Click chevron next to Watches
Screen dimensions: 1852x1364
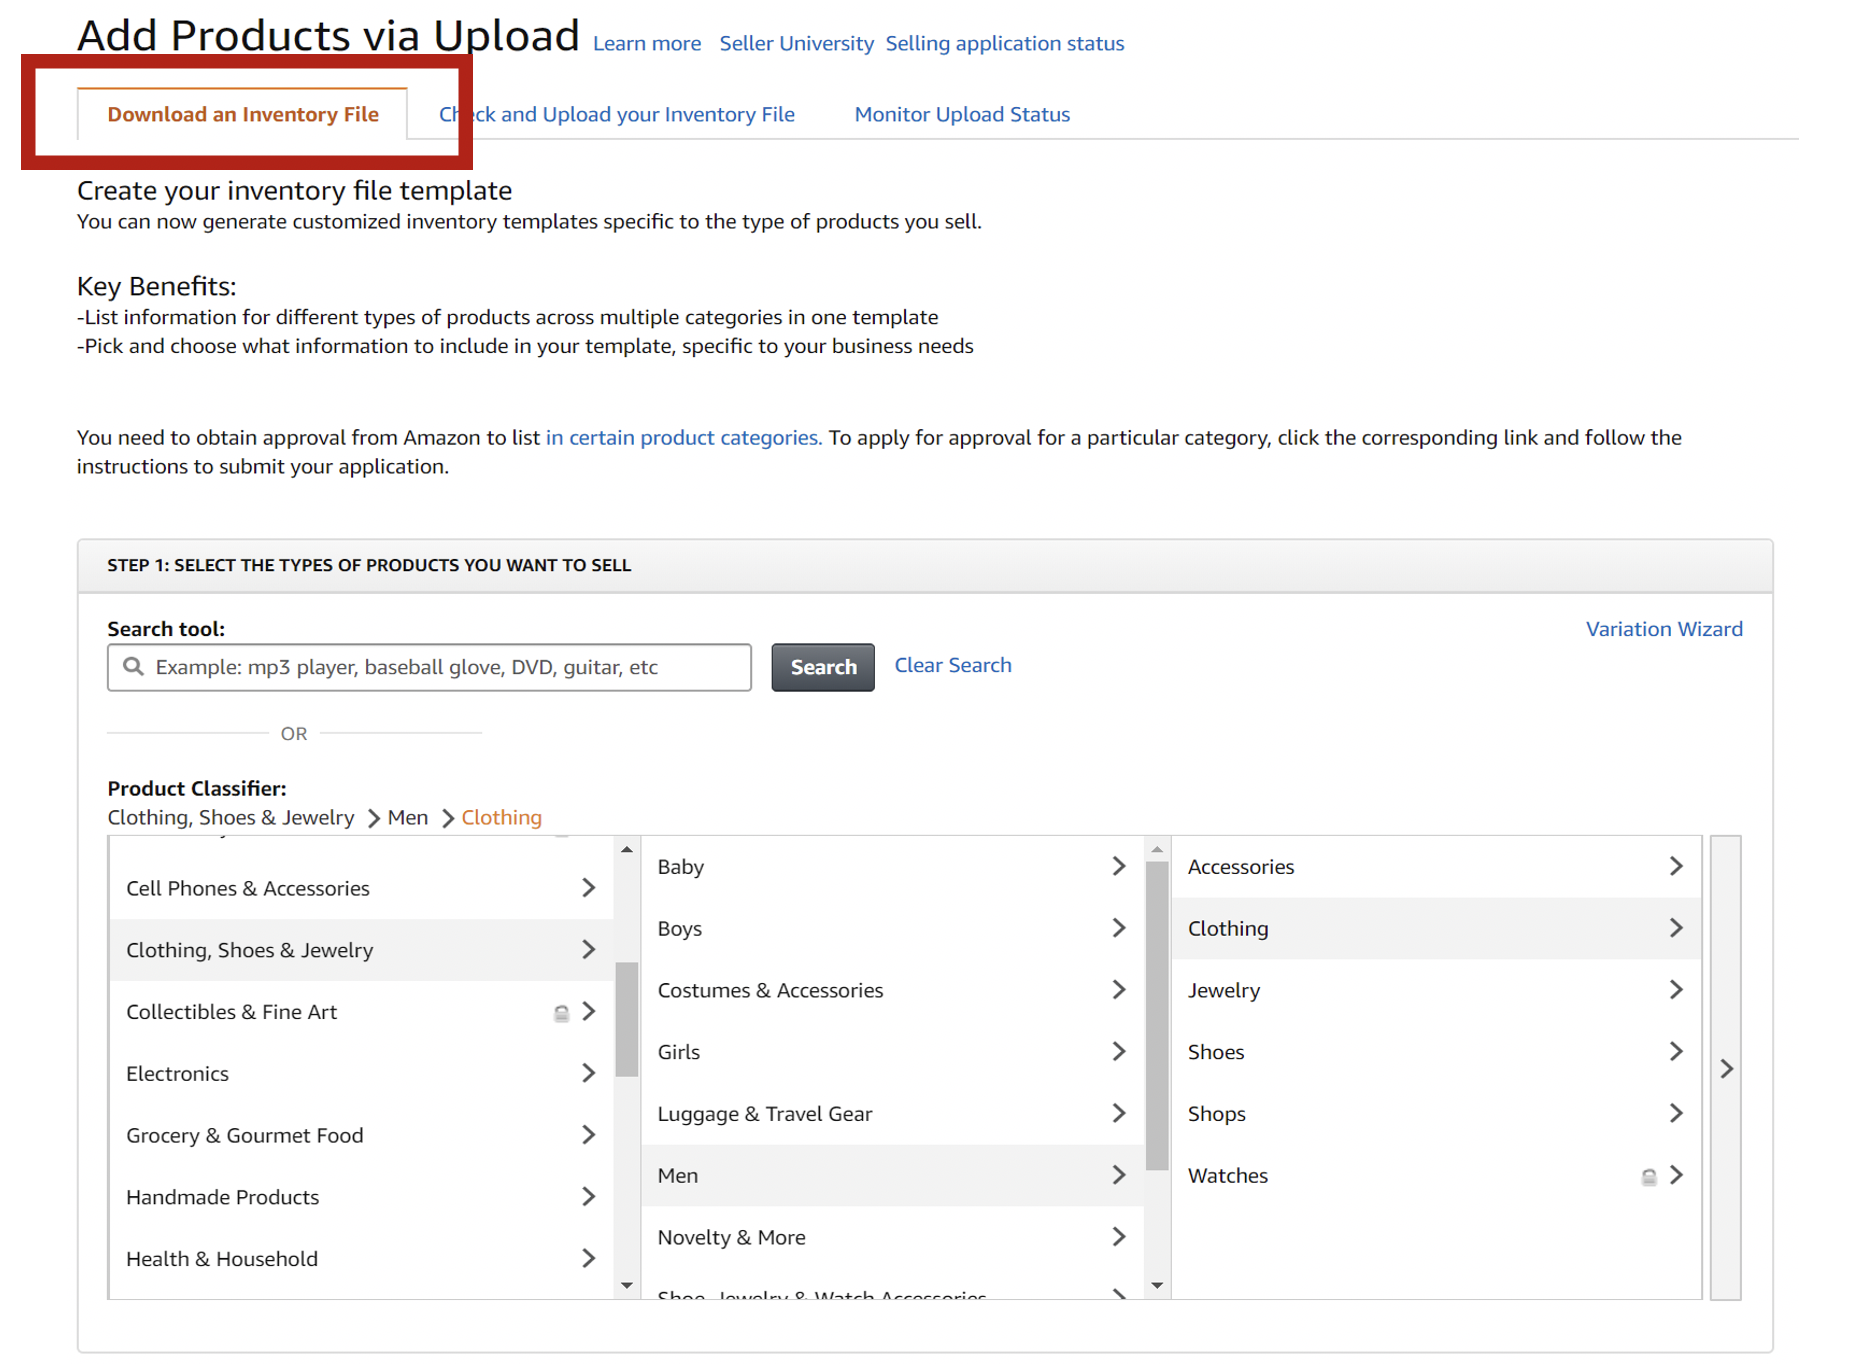coord(1677,1176)
